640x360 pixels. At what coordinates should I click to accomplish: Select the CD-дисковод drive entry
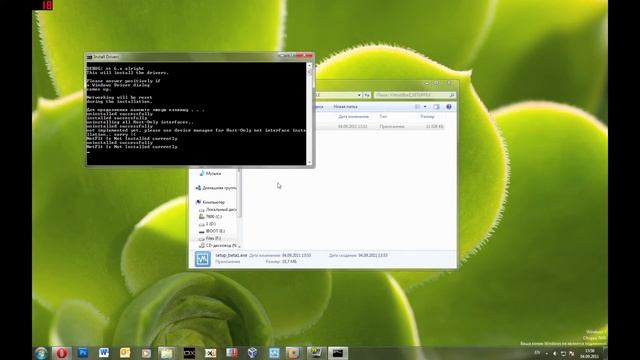point(218,245)
